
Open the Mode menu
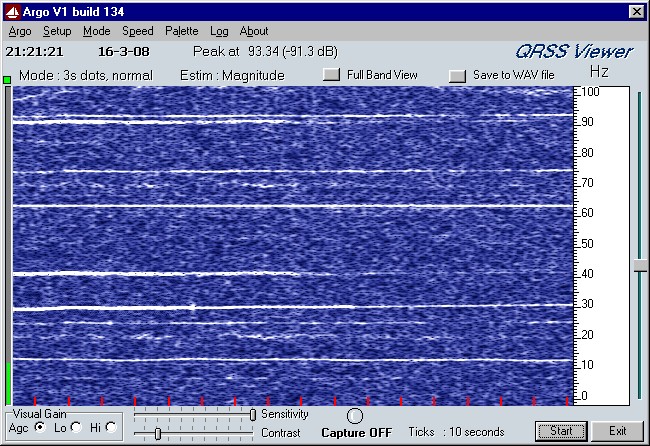[97, 31]
